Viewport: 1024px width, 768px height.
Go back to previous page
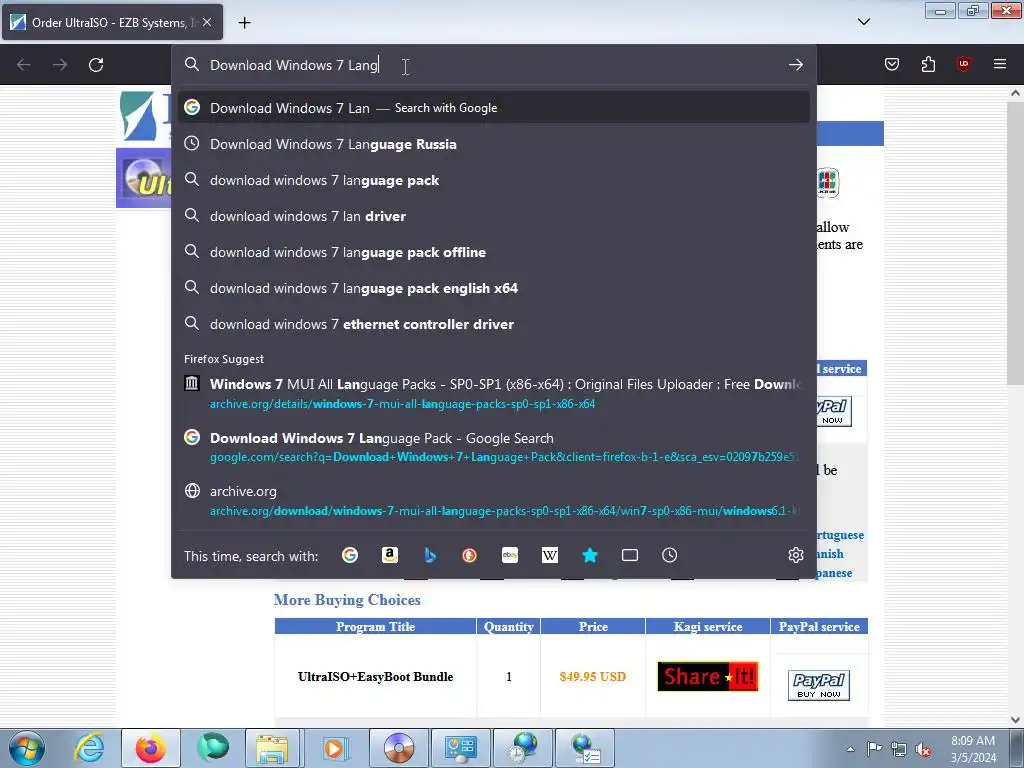click(24, 65)
